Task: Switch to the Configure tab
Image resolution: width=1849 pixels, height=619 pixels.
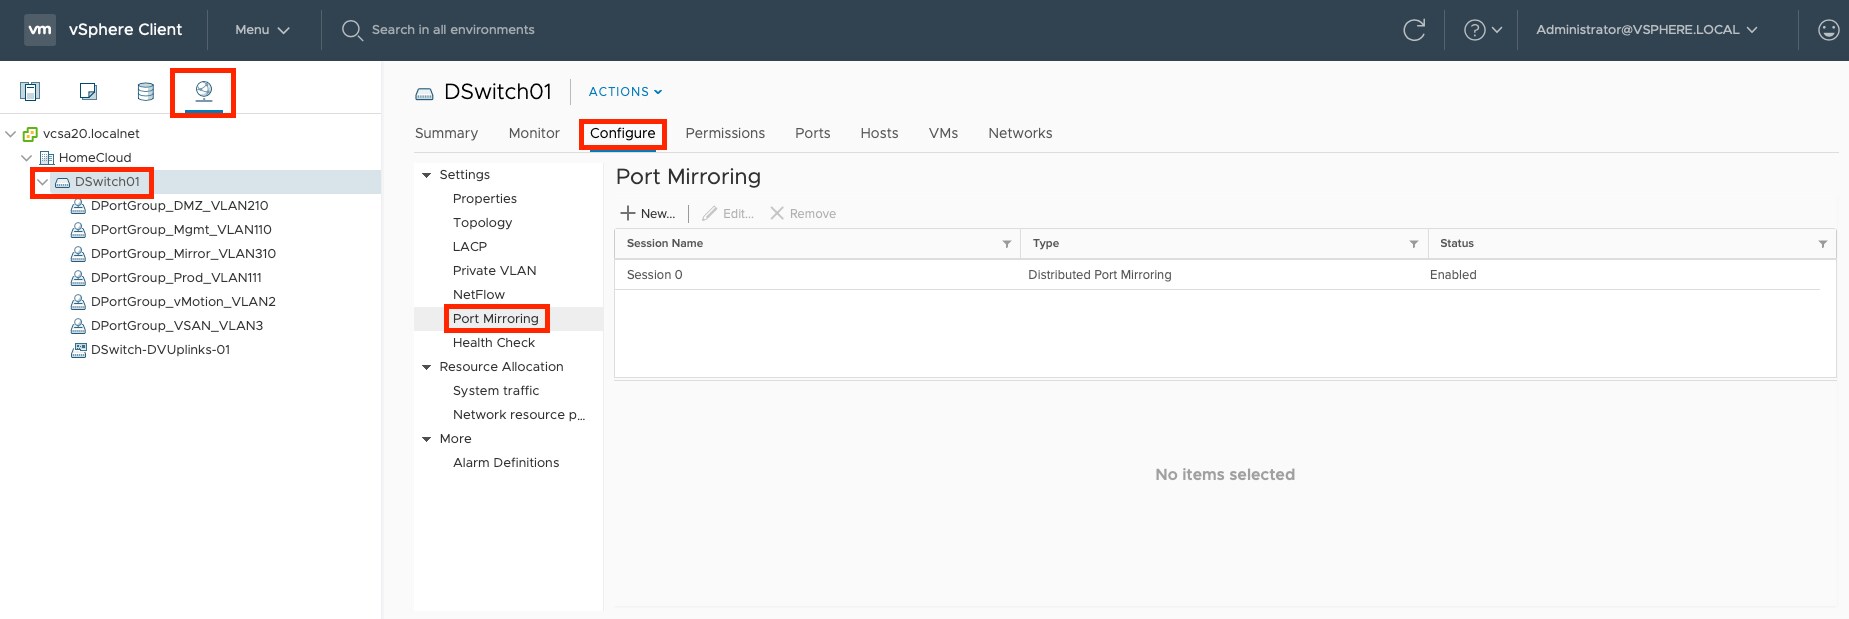Action: (623, 133)
